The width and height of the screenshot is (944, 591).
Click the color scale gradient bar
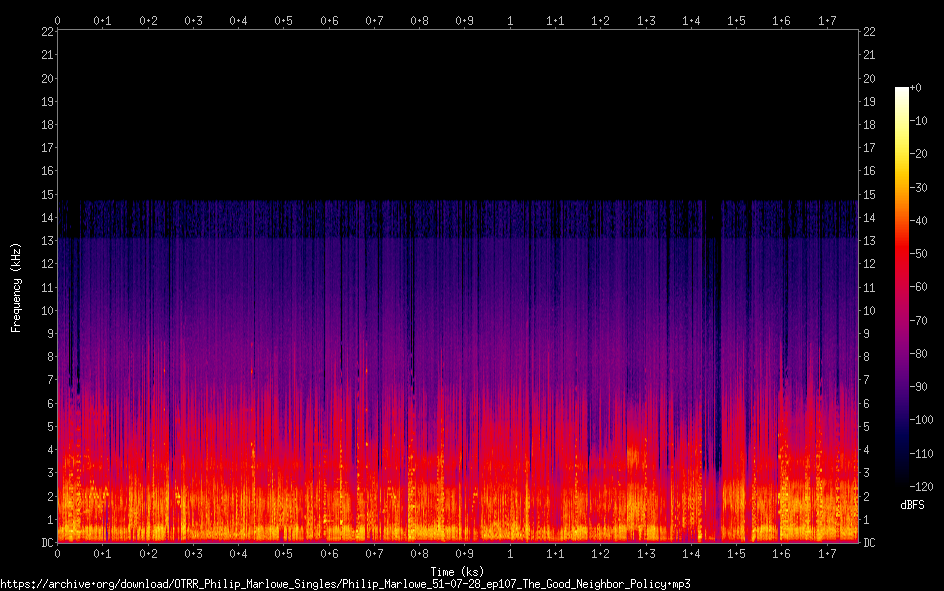pos(902,289)
